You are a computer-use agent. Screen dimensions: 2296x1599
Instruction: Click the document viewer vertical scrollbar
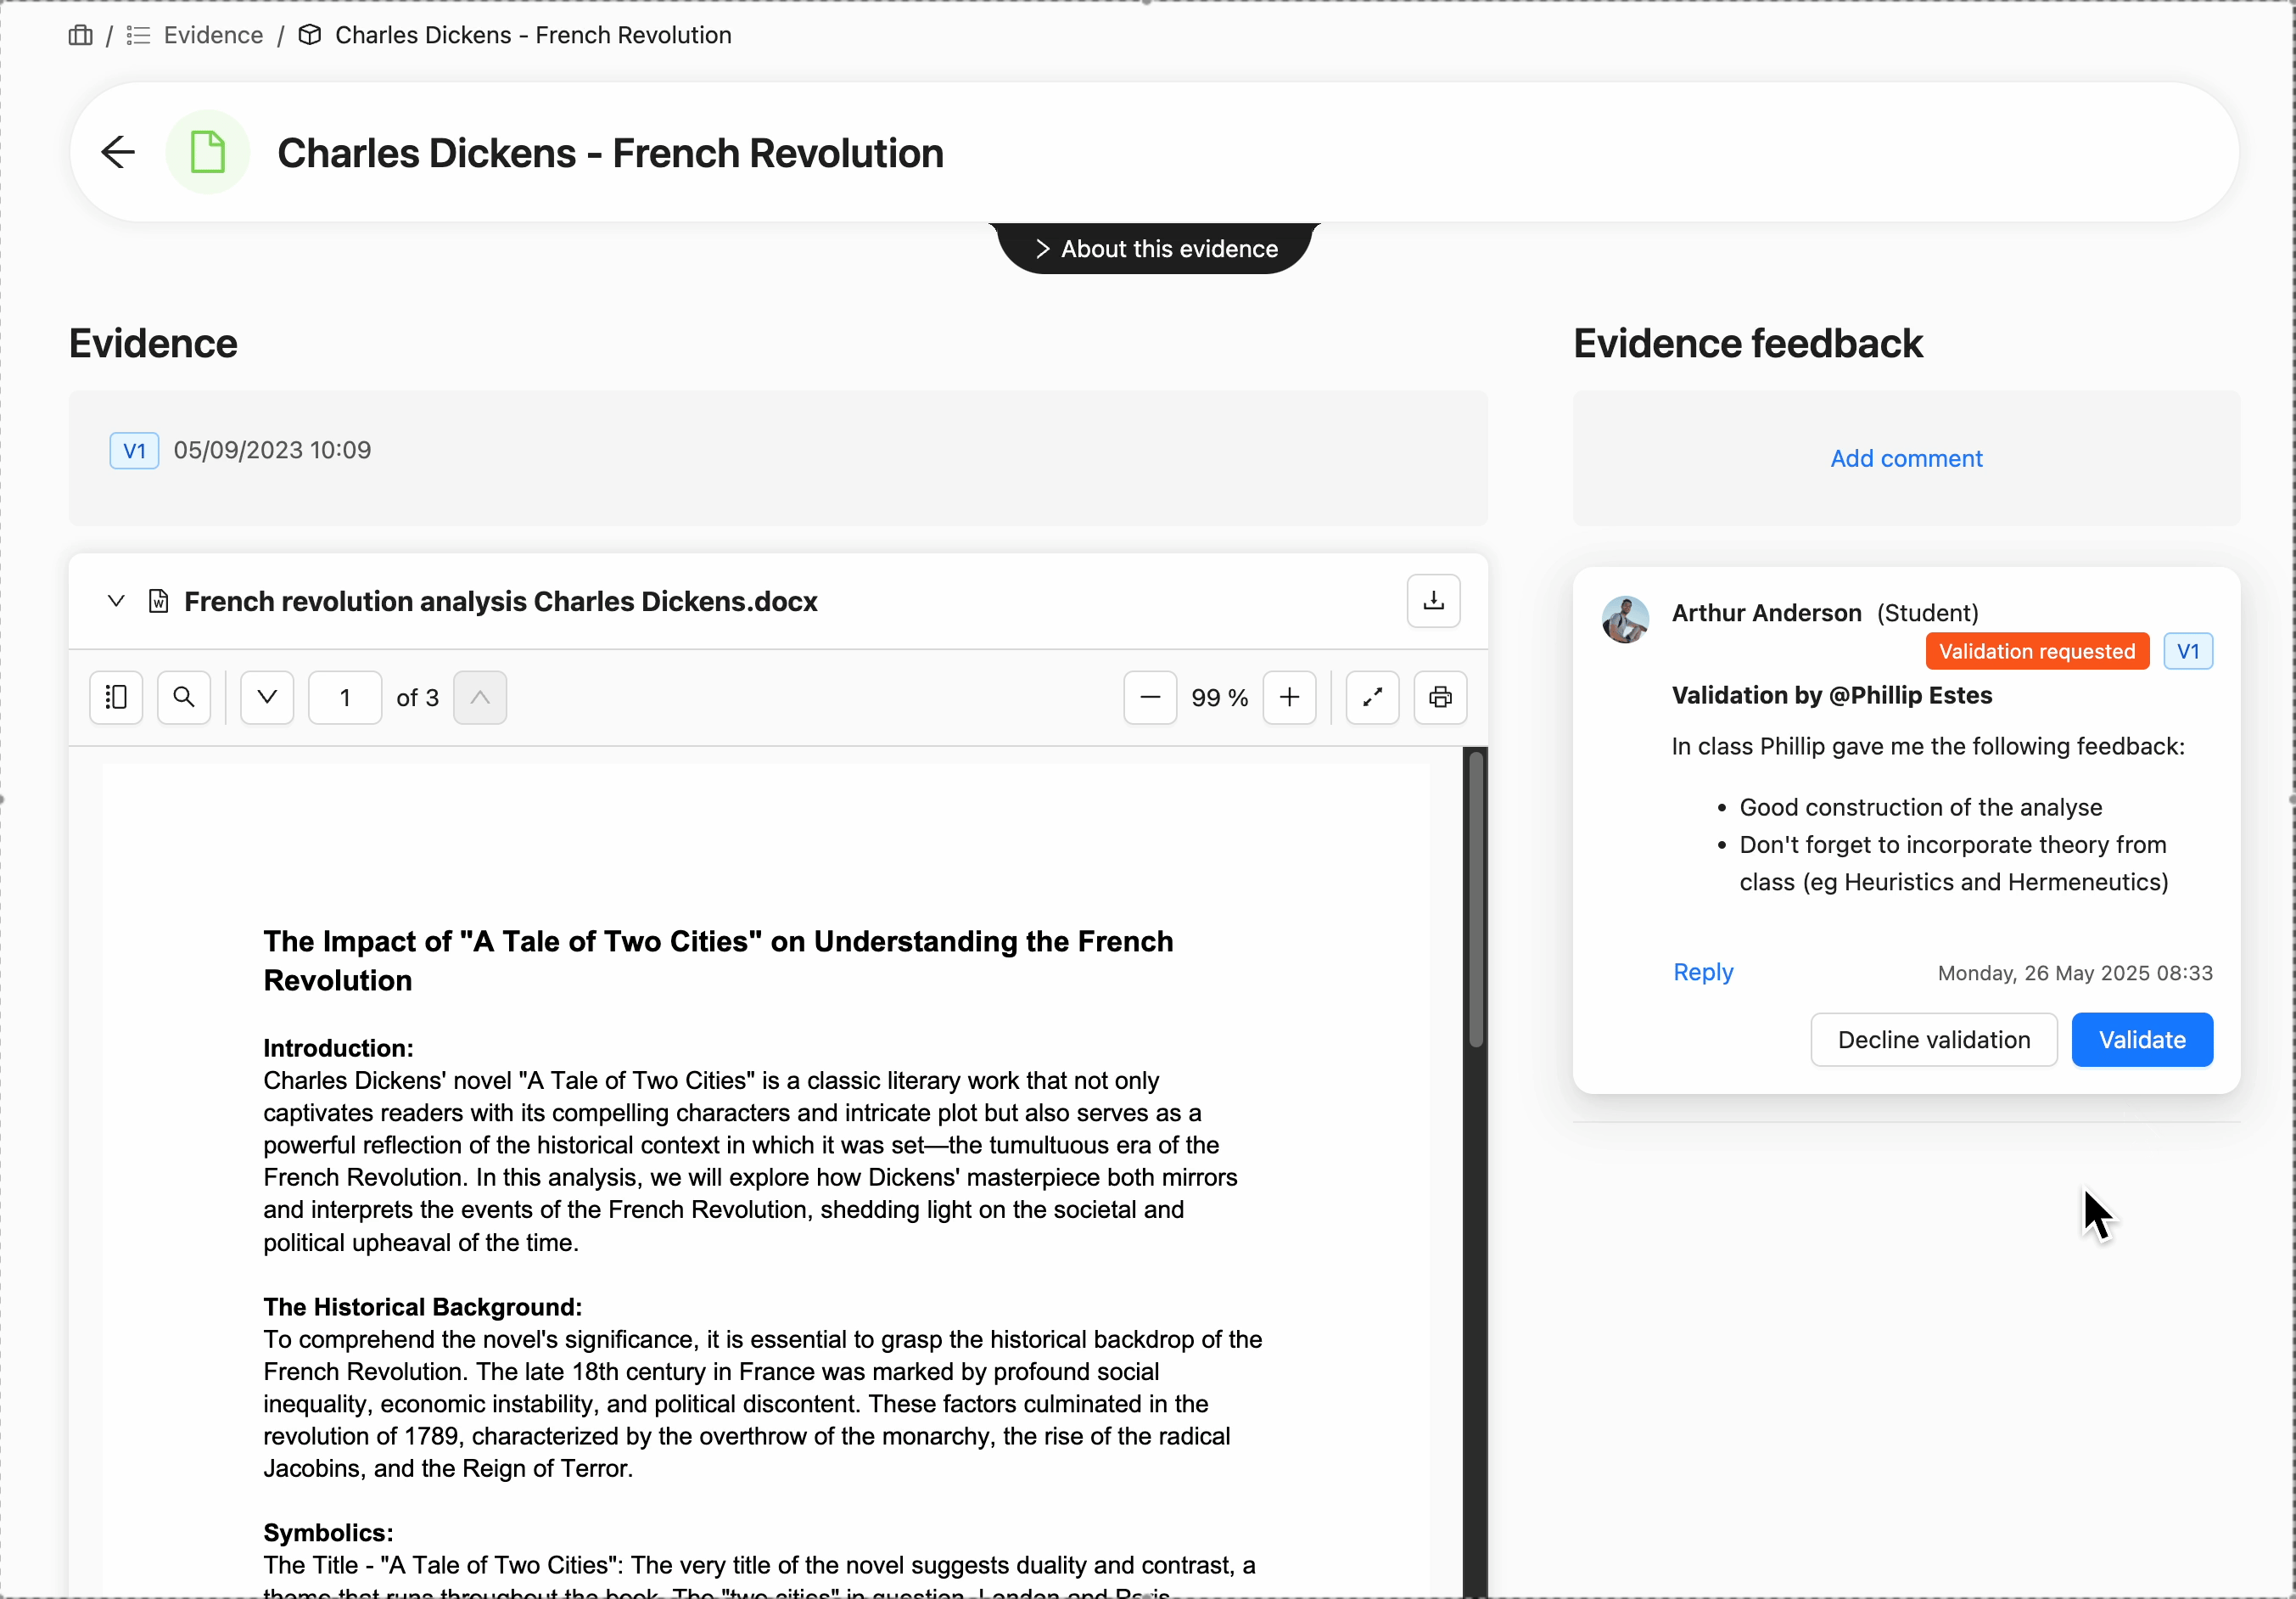click(1475, 900)
